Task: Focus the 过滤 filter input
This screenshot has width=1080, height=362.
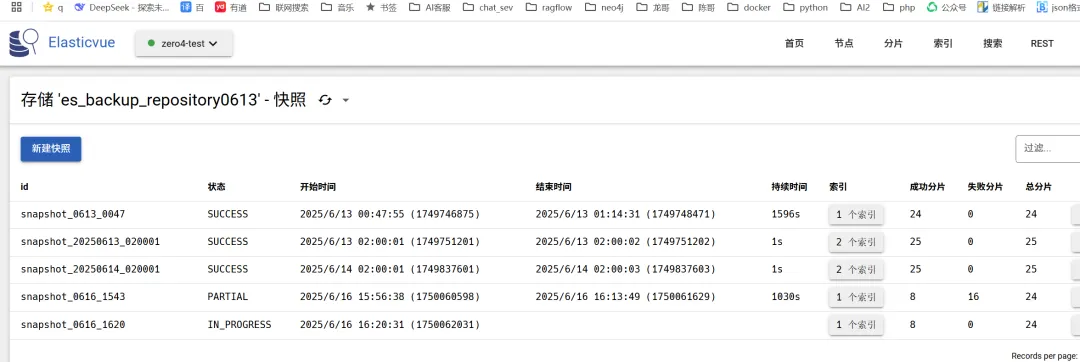Action: click(x=1048, y=149)
